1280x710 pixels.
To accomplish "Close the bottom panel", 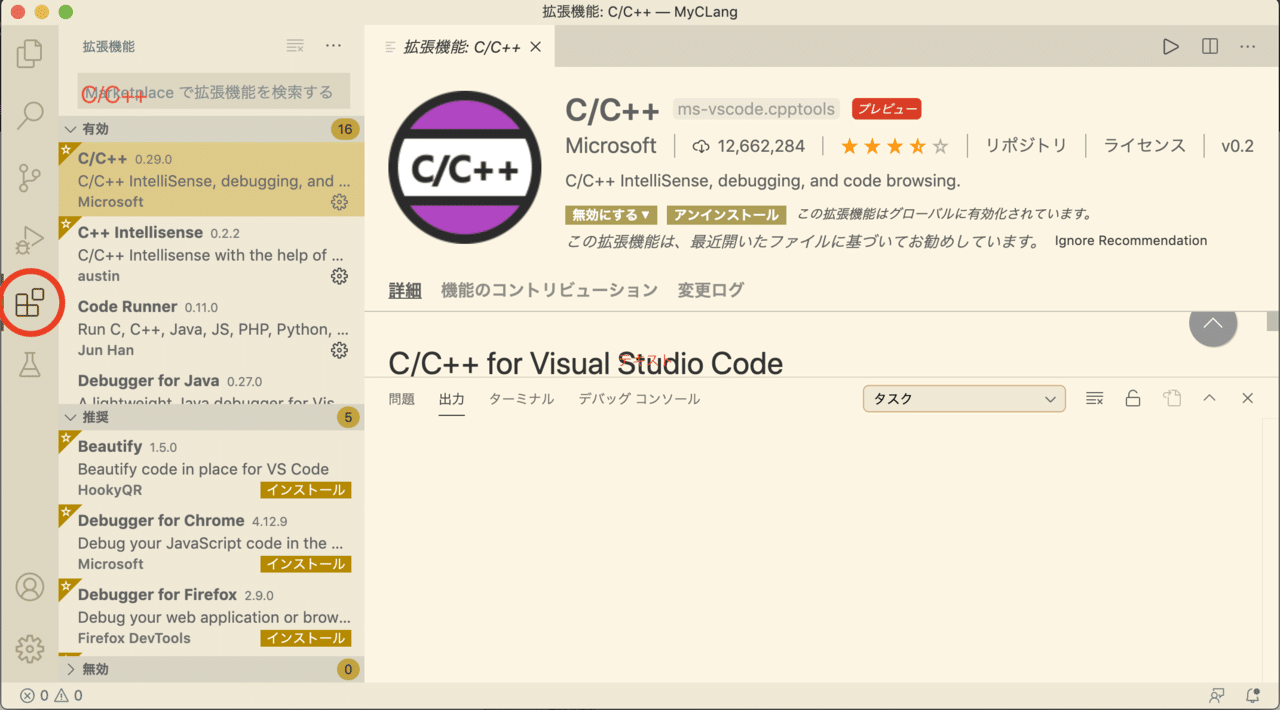I will pos(1247,398).
